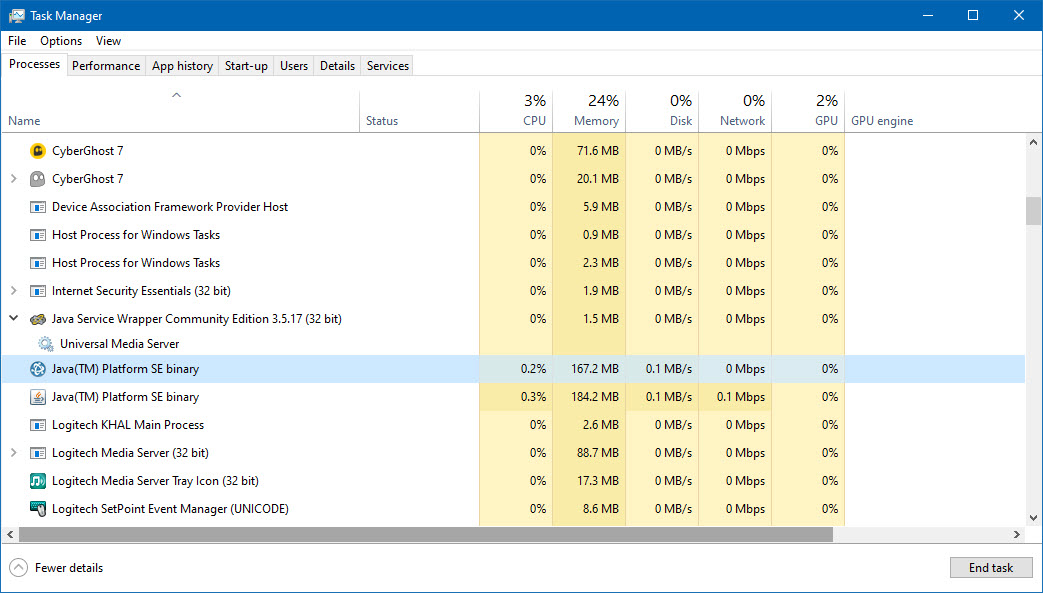
Task: Open the Services tab
Action: pos(388,66)
